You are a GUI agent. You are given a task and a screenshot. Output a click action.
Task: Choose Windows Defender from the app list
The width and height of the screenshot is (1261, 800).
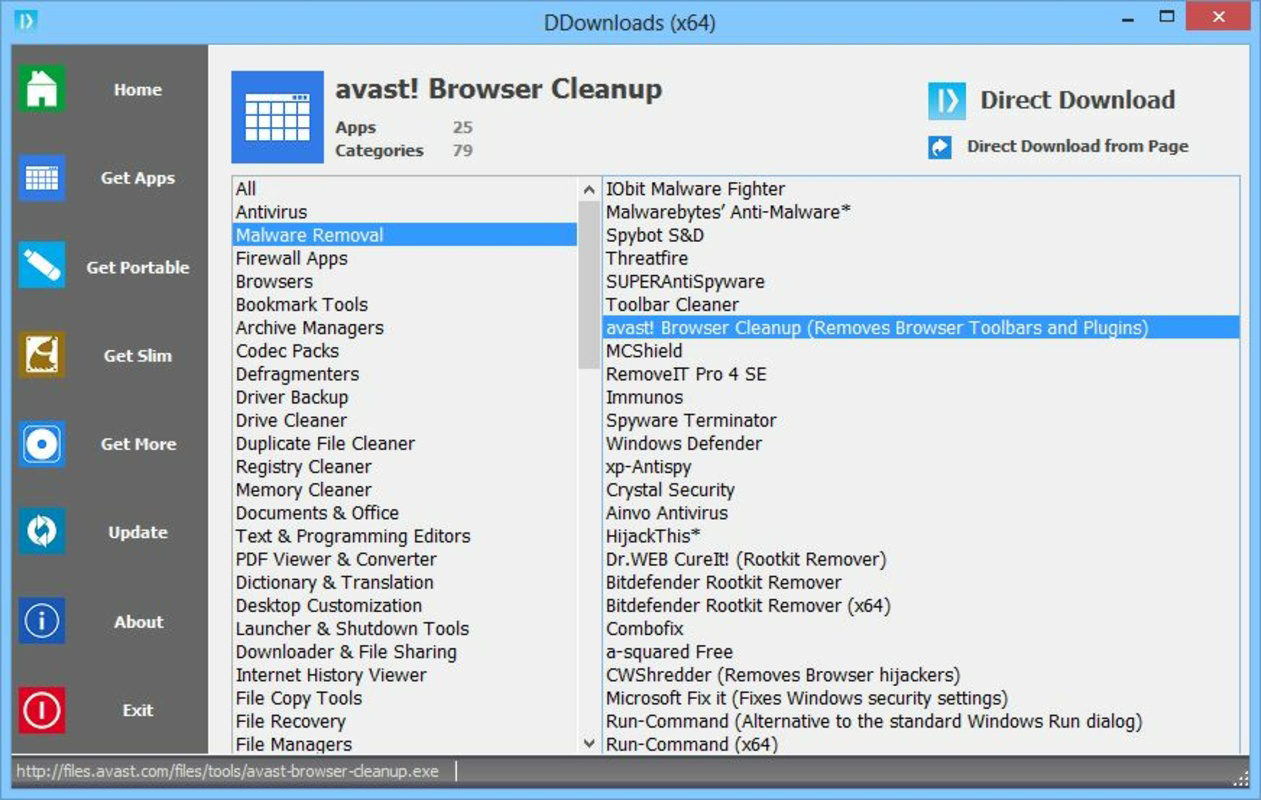point(683,443)
